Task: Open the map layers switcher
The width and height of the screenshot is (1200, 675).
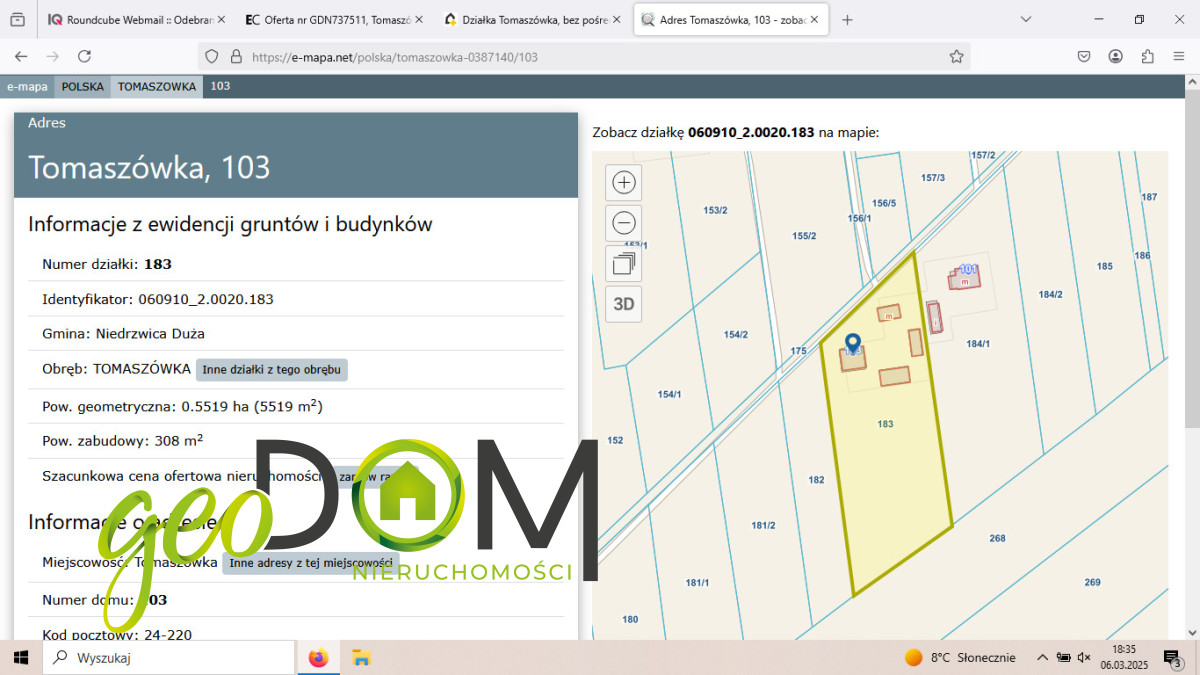Action: point(624,264)
